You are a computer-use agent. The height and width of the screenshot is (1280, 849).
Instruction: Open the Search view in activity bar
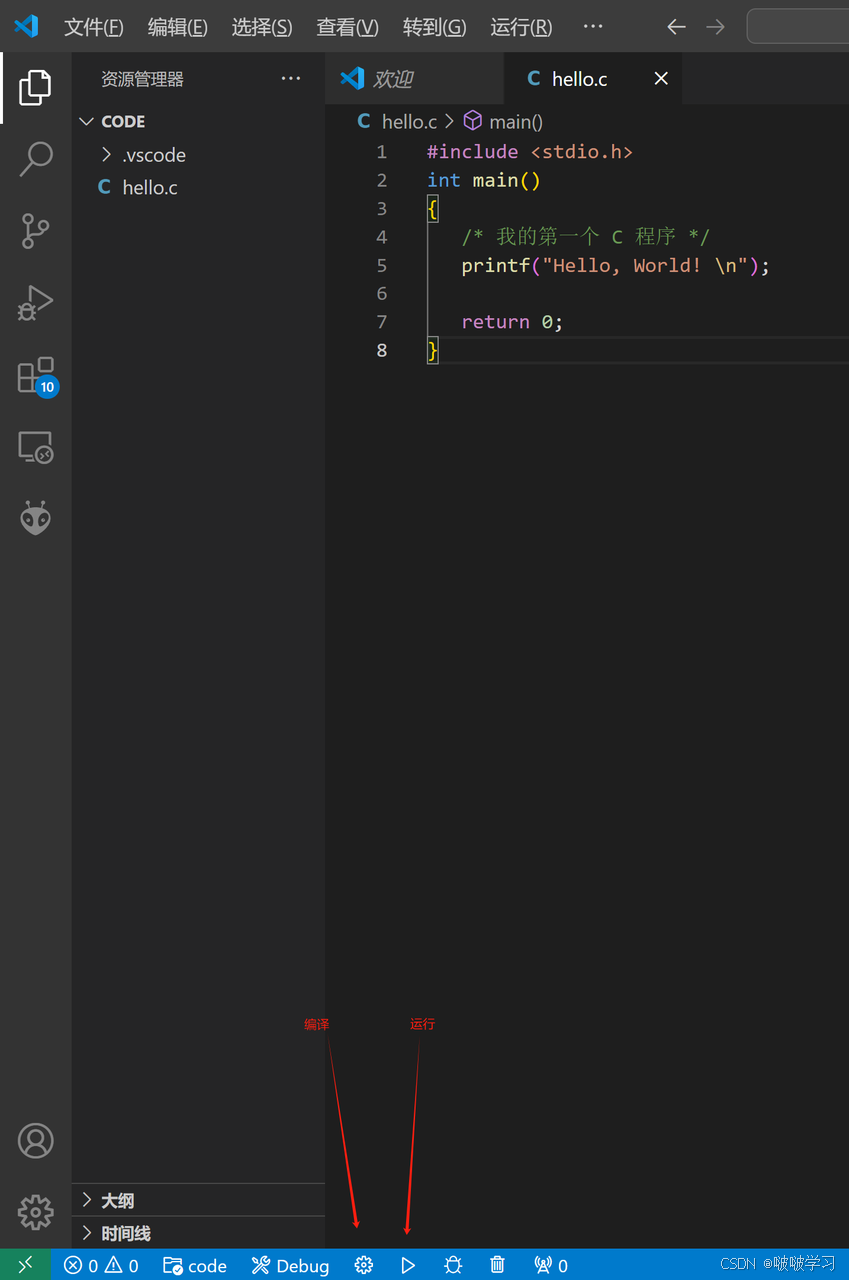click(35, 159)
